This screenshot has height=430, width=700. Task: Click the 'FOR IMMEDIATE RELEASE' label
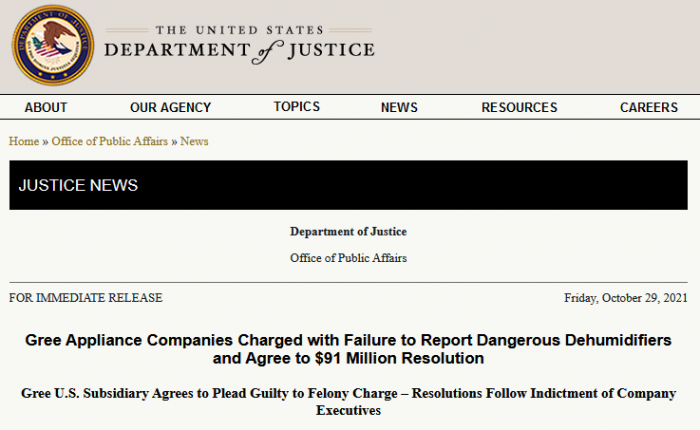tap(86, 298)
